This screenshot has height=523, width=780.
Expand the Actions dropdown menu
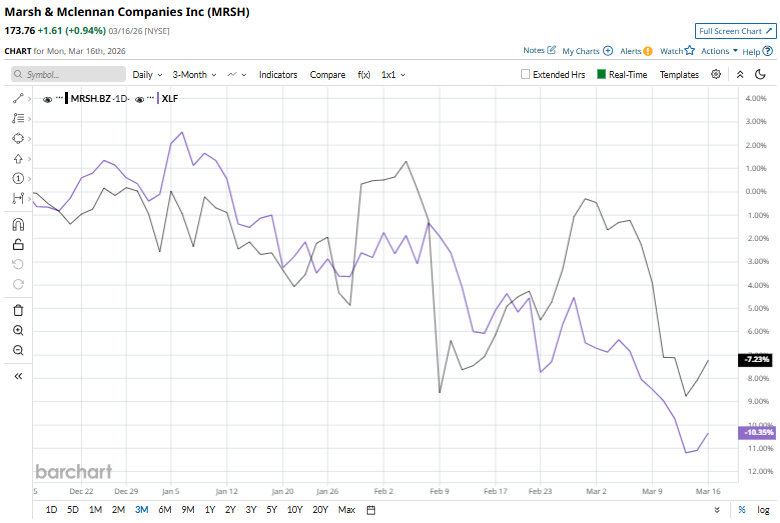719,51
